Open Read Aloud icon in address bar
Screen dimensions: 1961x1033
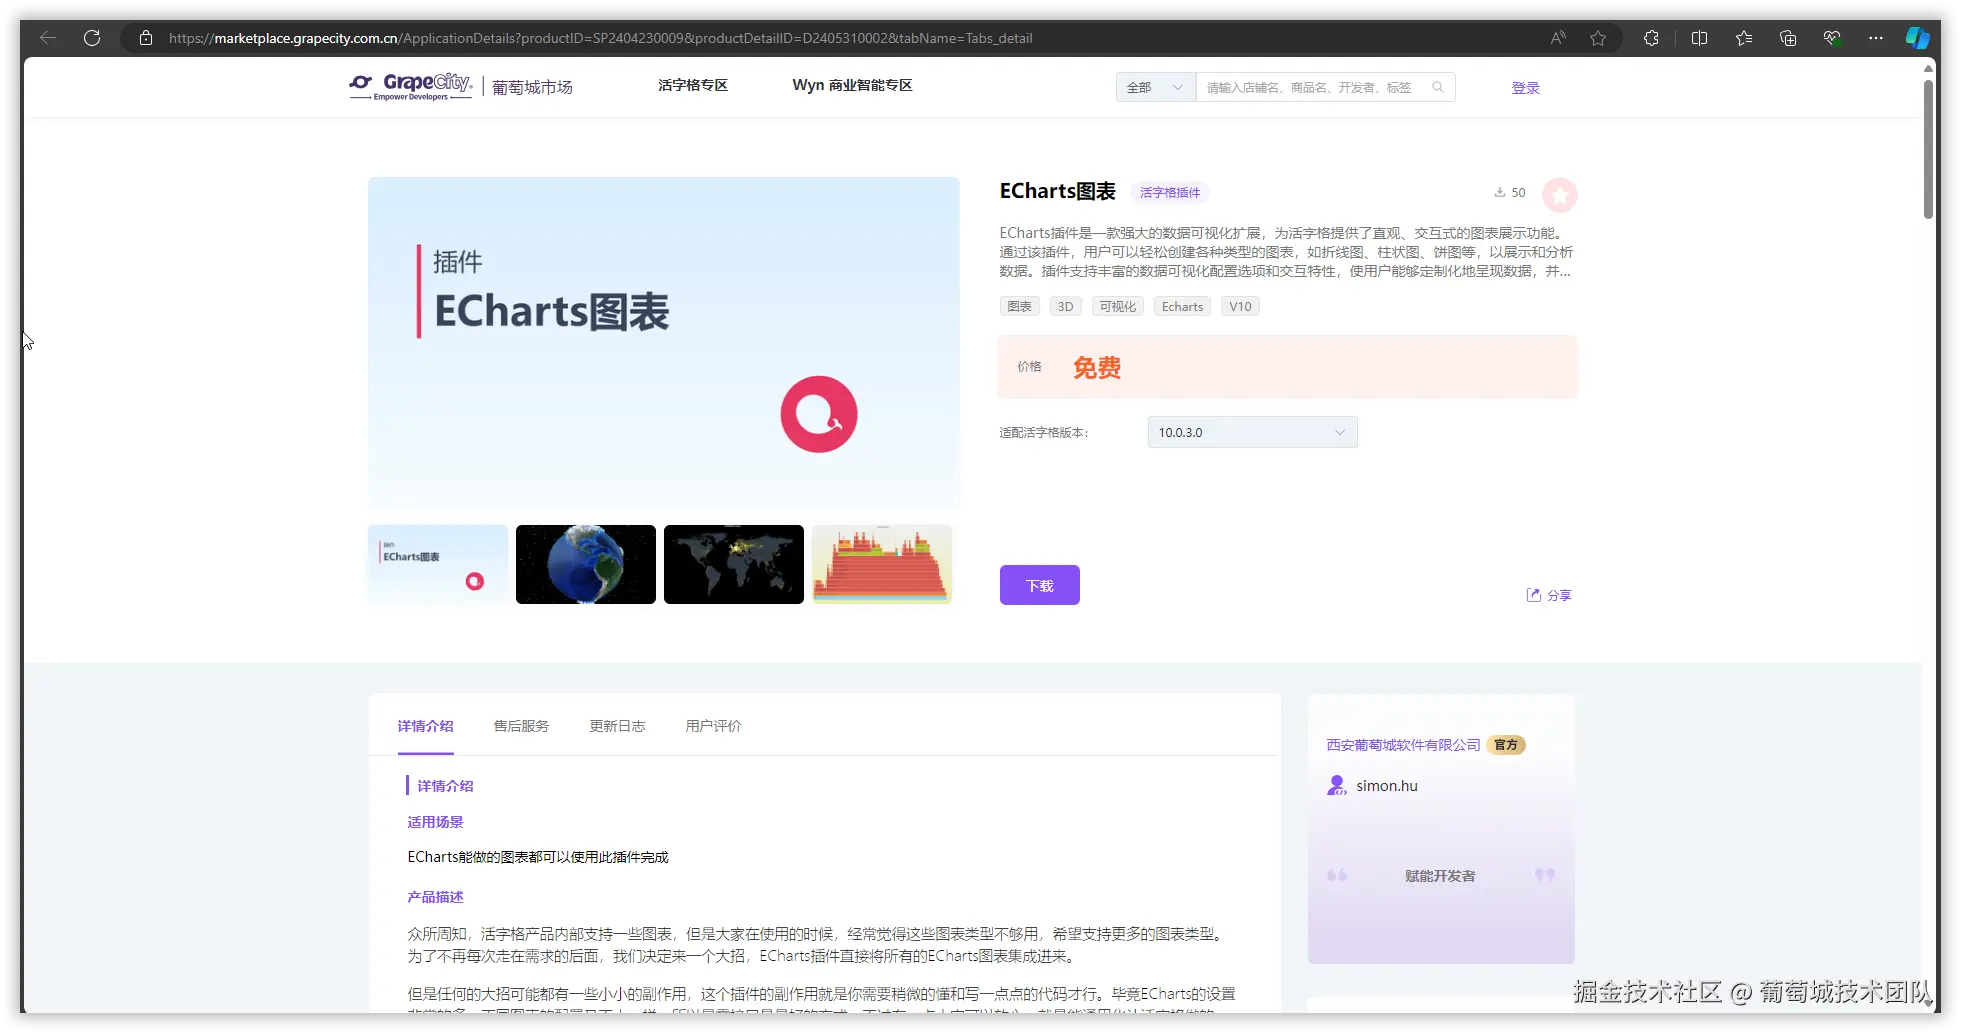click(1558, 38)
